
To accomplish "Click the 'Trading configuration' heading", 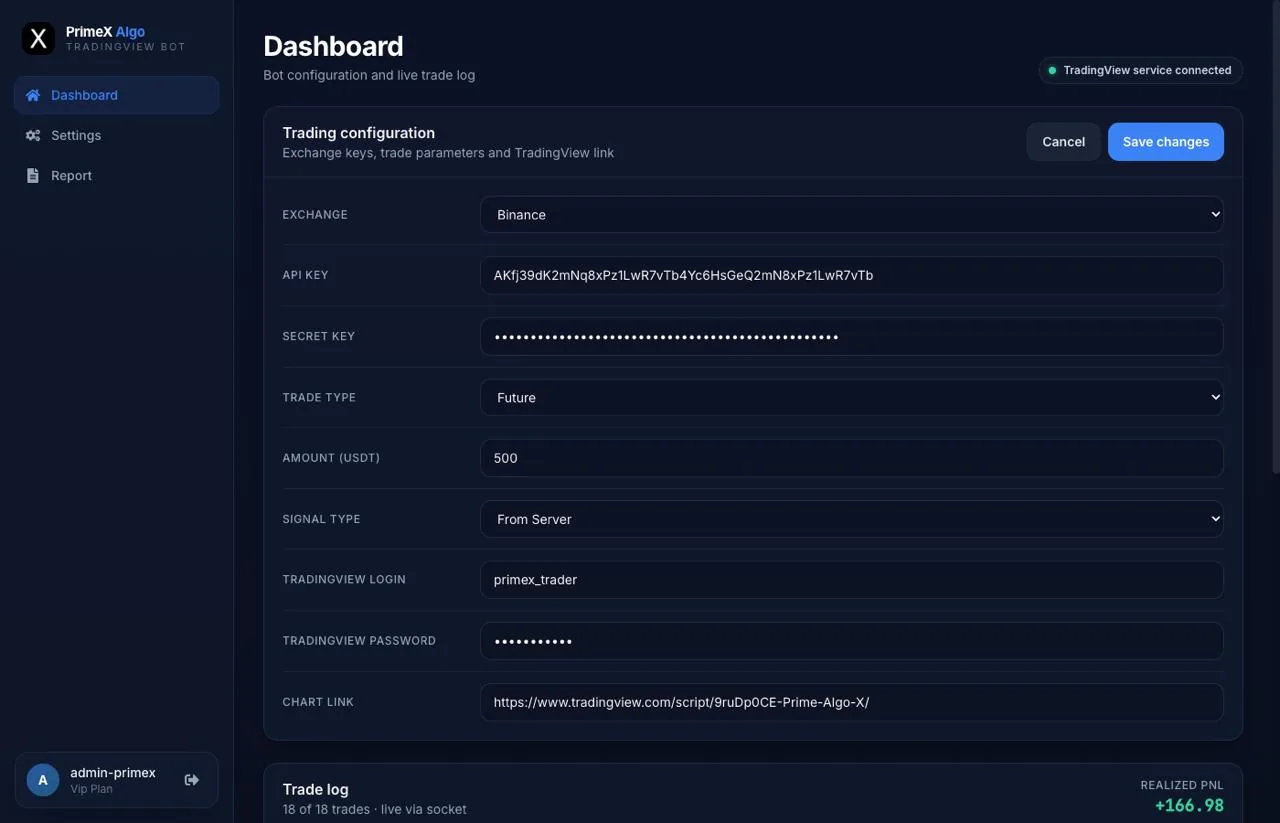I will pyautogui.click(x=359, y=133).
